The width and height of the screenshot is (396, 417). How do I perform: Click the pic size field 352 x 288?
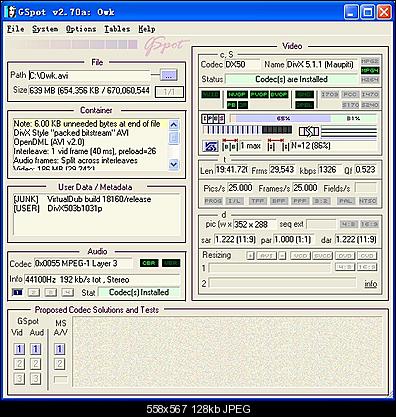point(255,224)
